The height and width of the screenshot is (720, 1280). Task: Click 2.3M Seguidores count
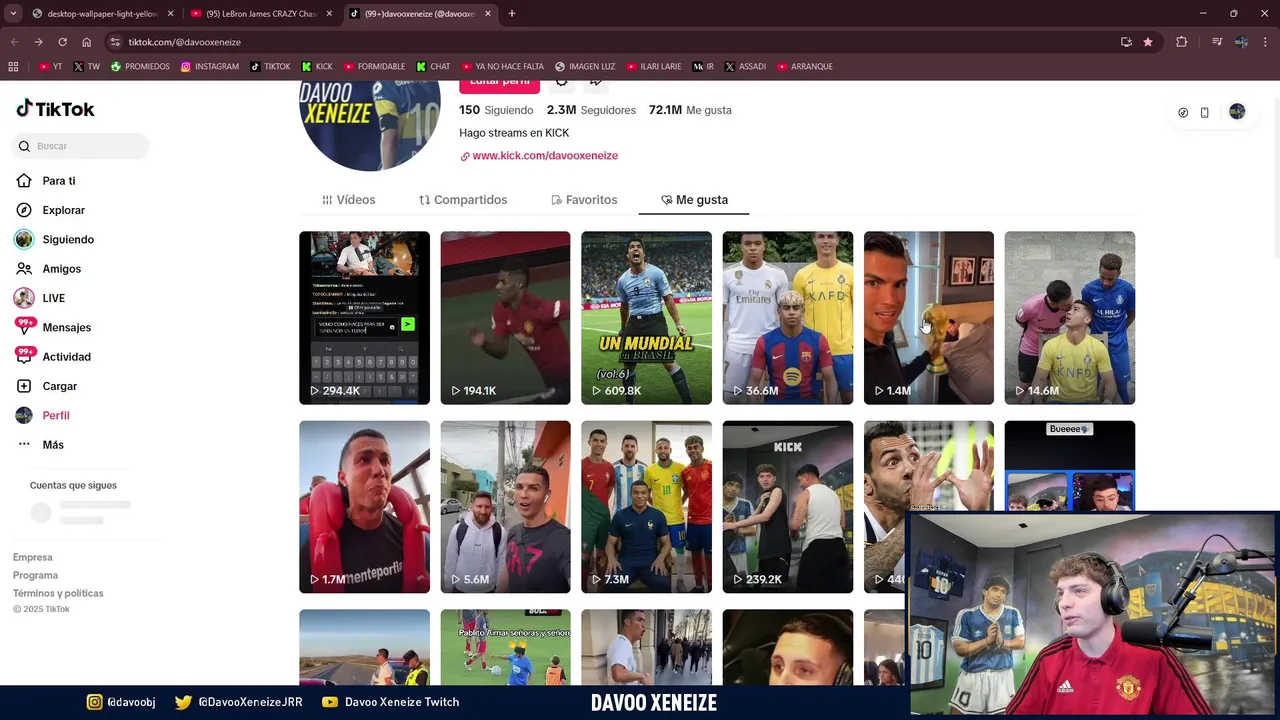point(590,110)
